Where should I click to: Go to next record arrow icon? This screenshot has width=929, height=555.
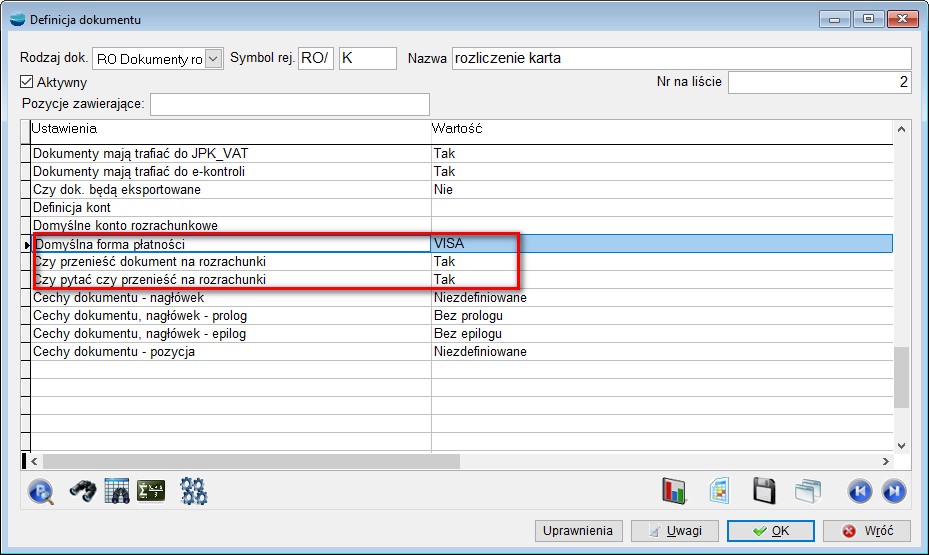pyautogui.click(x=894, y=491)
